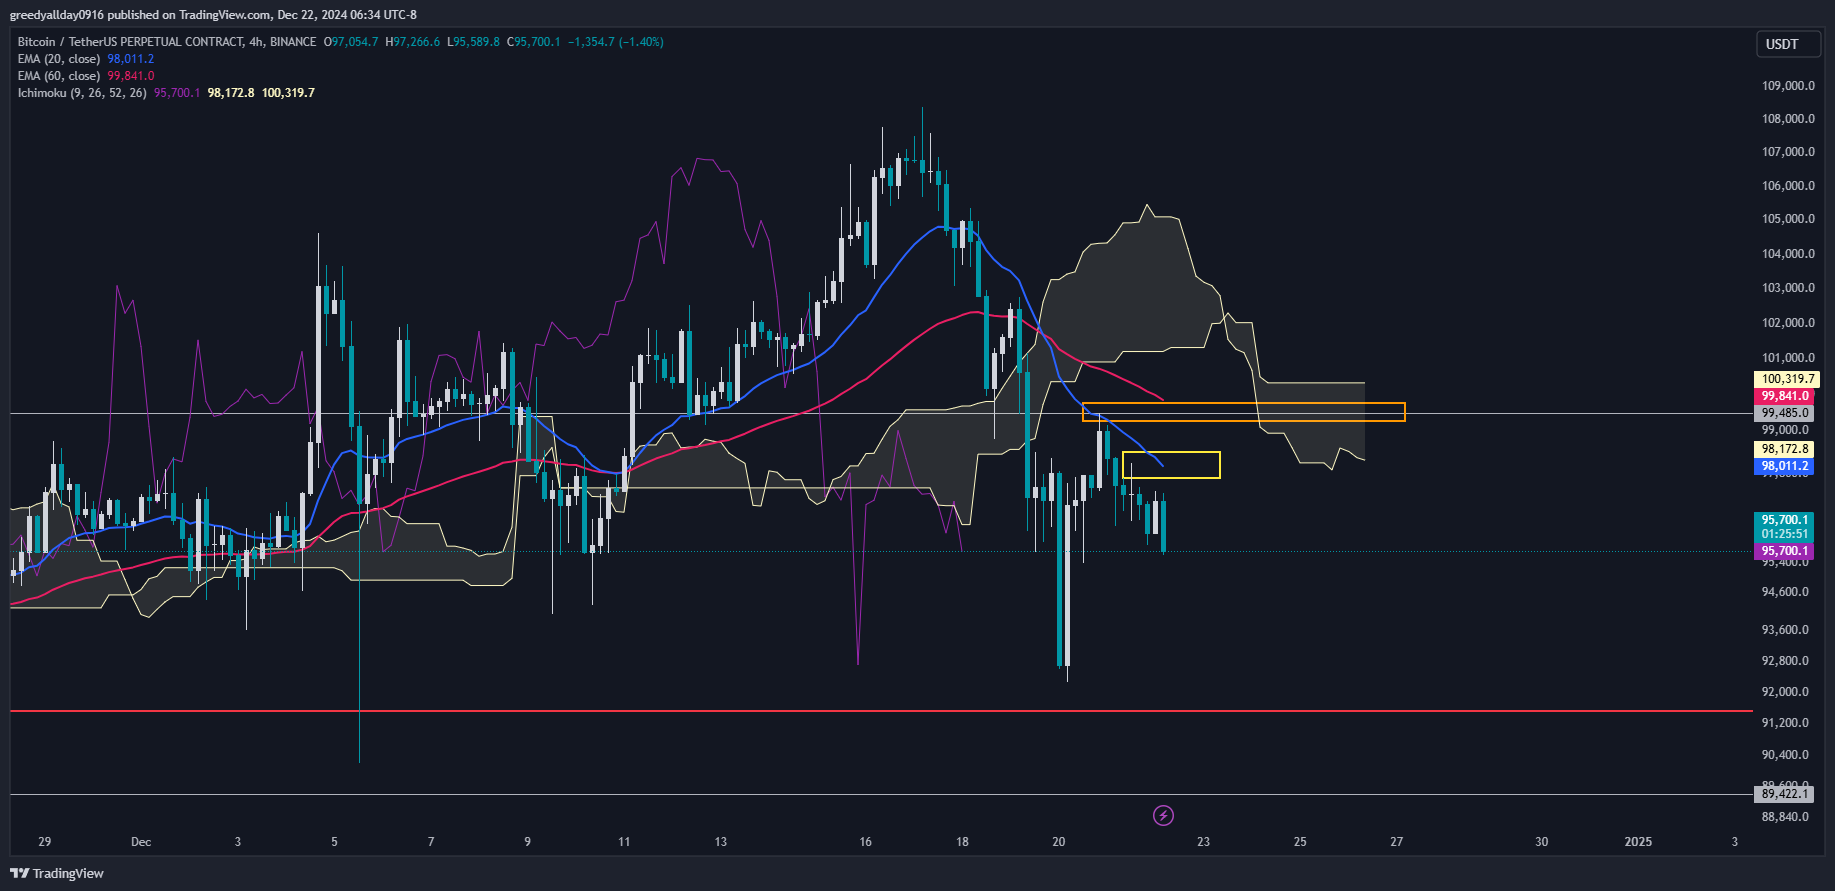The height and width of the screenshot is (891, 1835).
Task: Click the '2025' label on the time axis
Action: tap(1638, 842)
